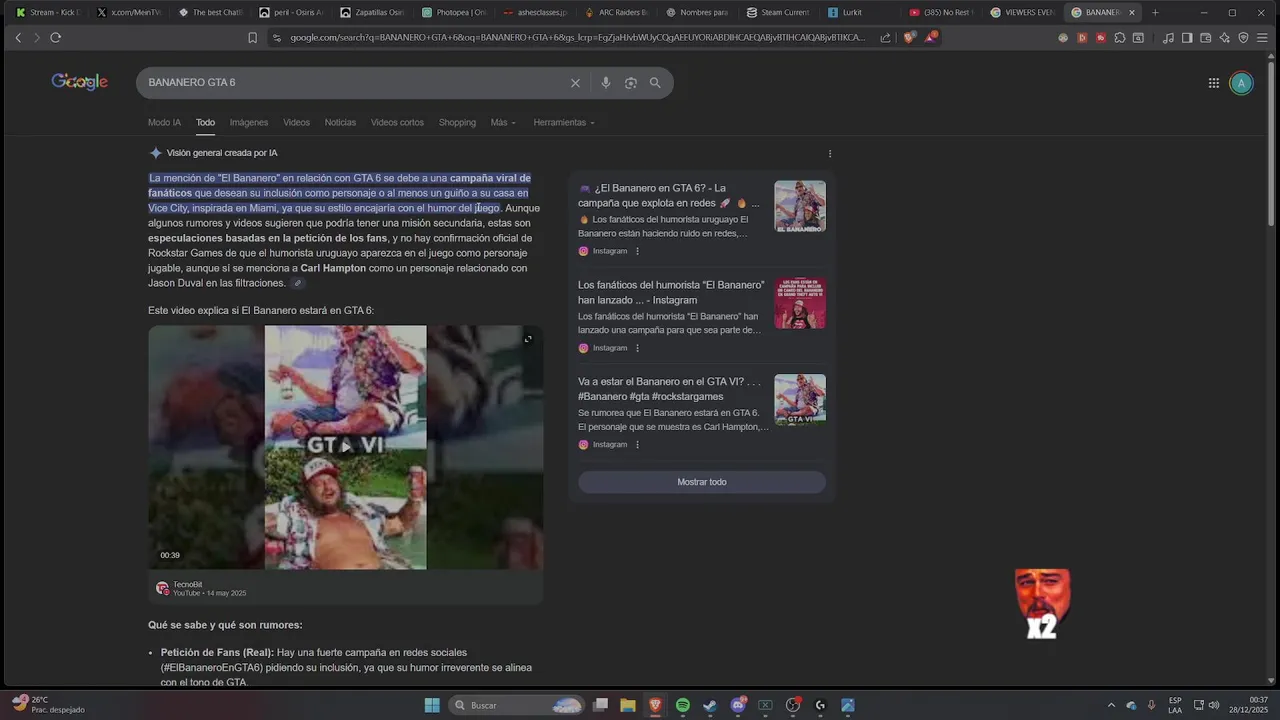Switch to Videos cortos tab
Image resolution: width=1280 pixels, height=720 pixels.
tap(397, 123)
